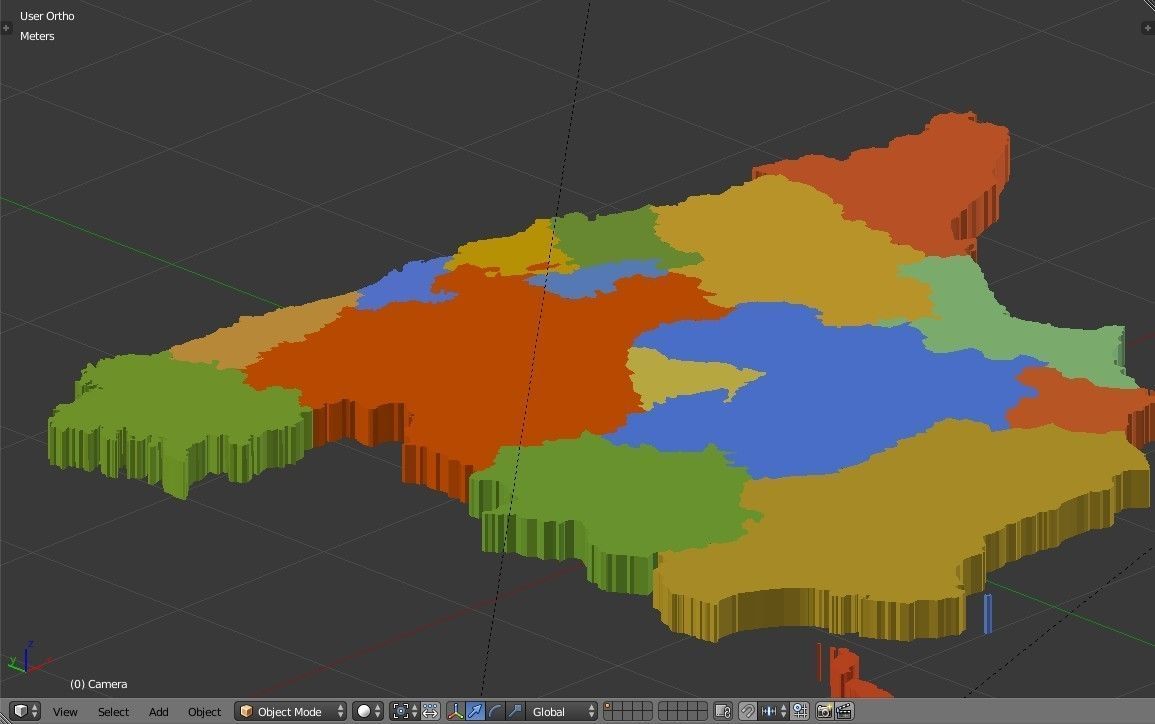1155x724 pixels.
Task: Open the View menu
Action: click(x=65, y=712)
